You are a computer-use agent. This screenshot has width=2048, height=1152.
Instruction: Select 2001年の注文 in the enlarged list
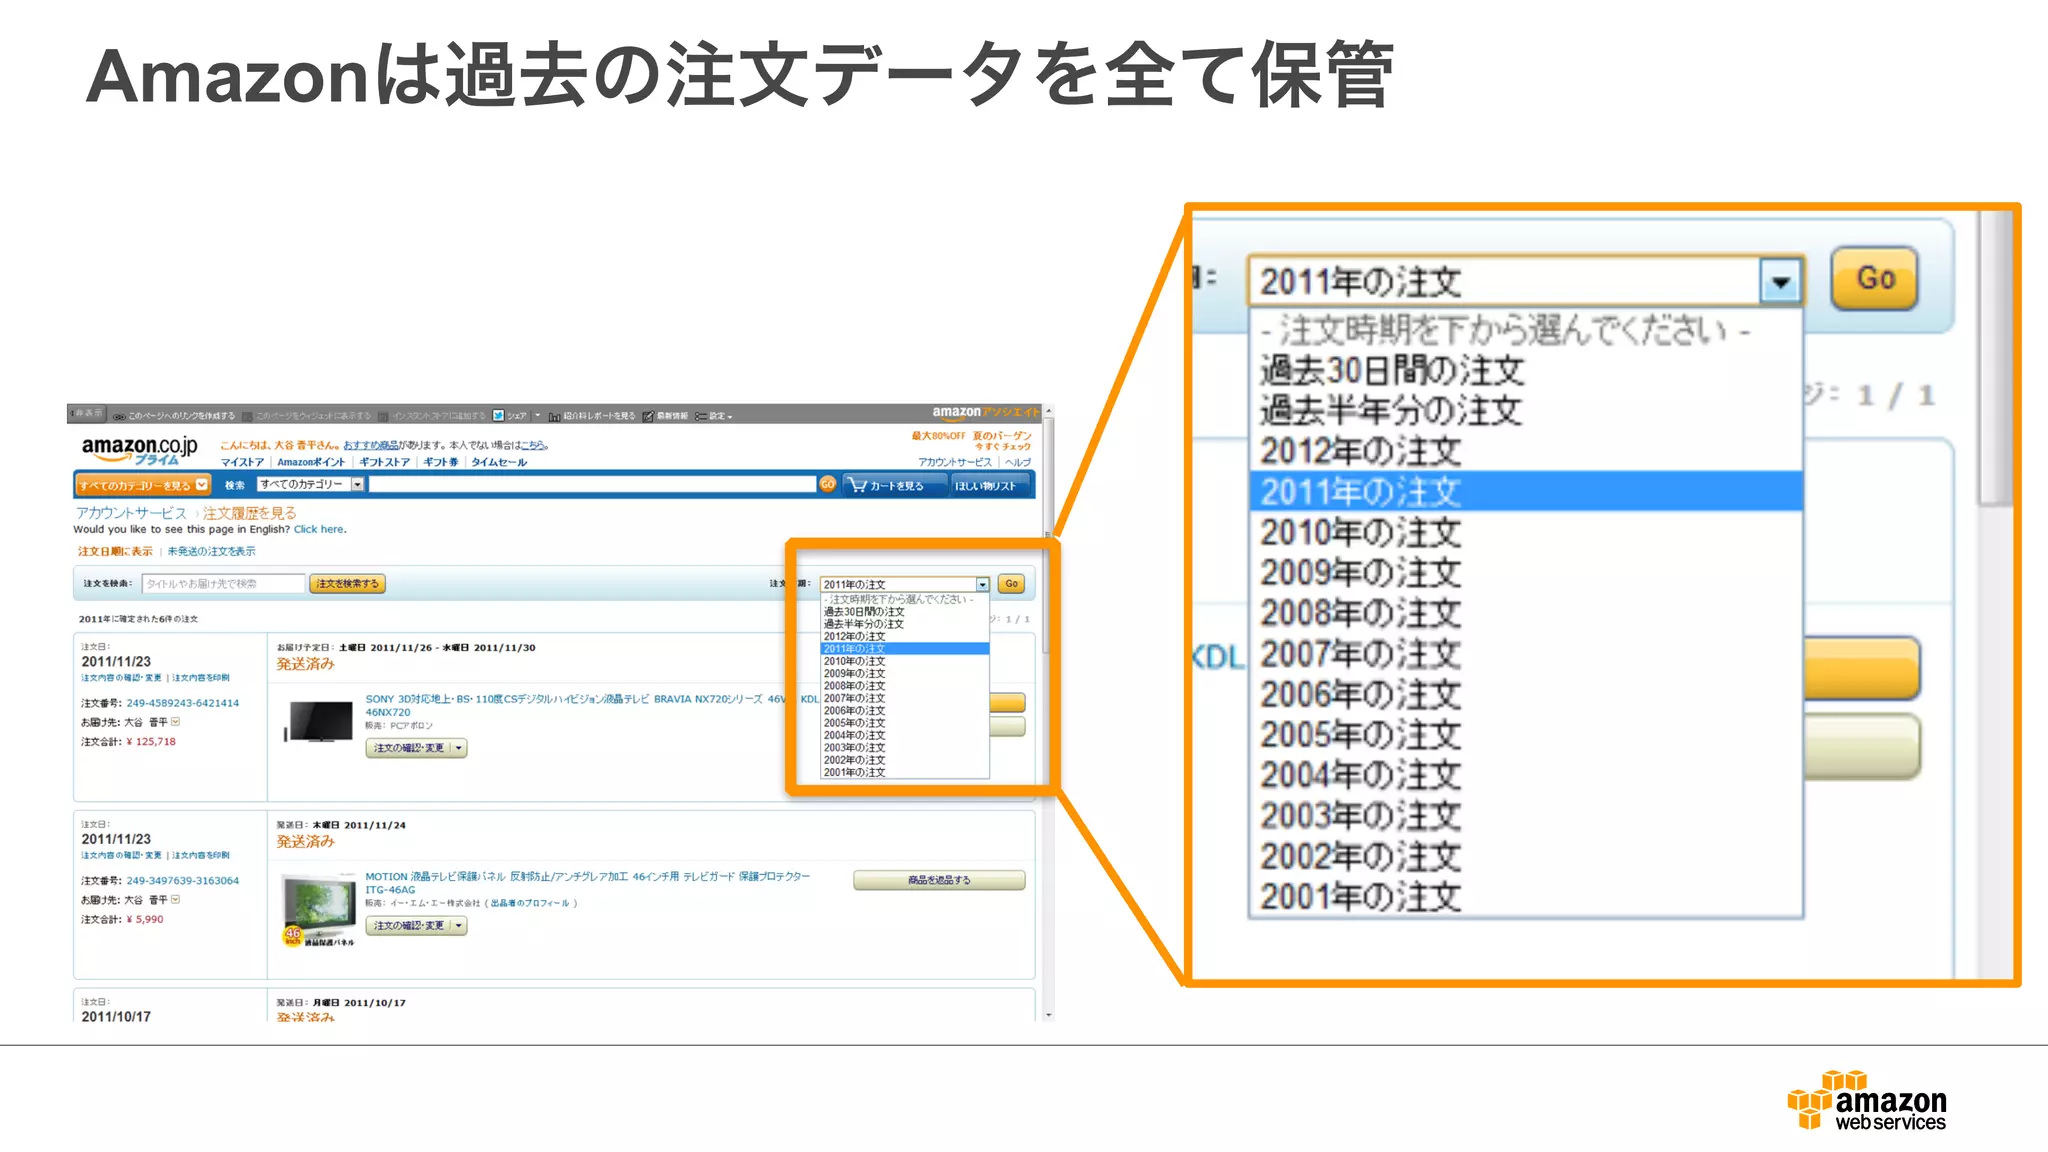(x=1525, y=896)
